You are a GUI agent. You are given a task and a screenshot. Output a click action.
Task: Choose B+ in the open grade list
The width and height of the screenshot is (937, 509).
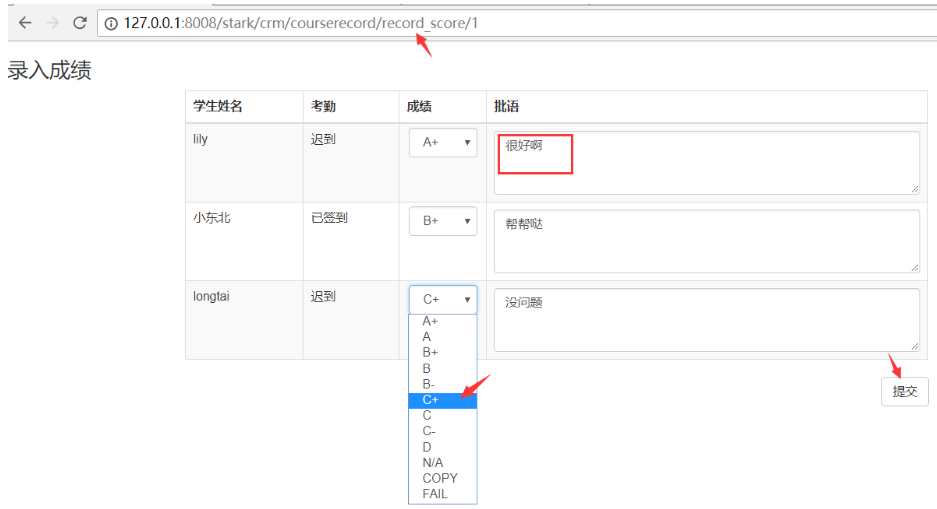coord(443,352)
